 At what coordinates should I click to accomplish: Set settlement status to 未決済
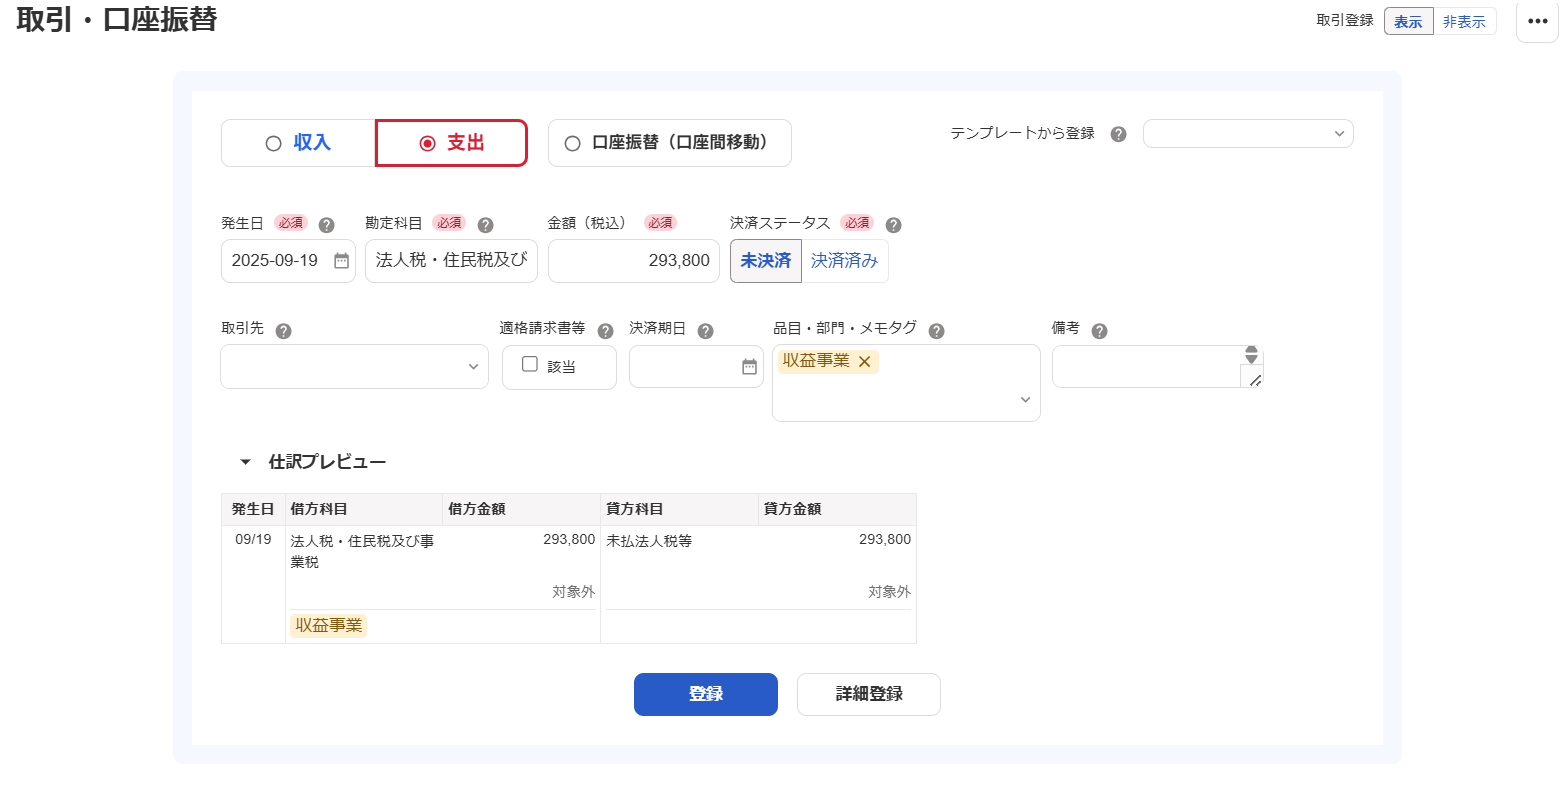[x=766, y=261]
